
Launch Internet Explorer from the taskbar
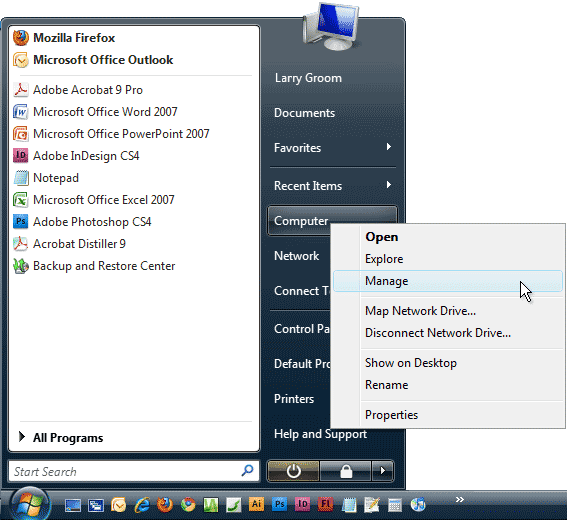(x=142, y=505)
